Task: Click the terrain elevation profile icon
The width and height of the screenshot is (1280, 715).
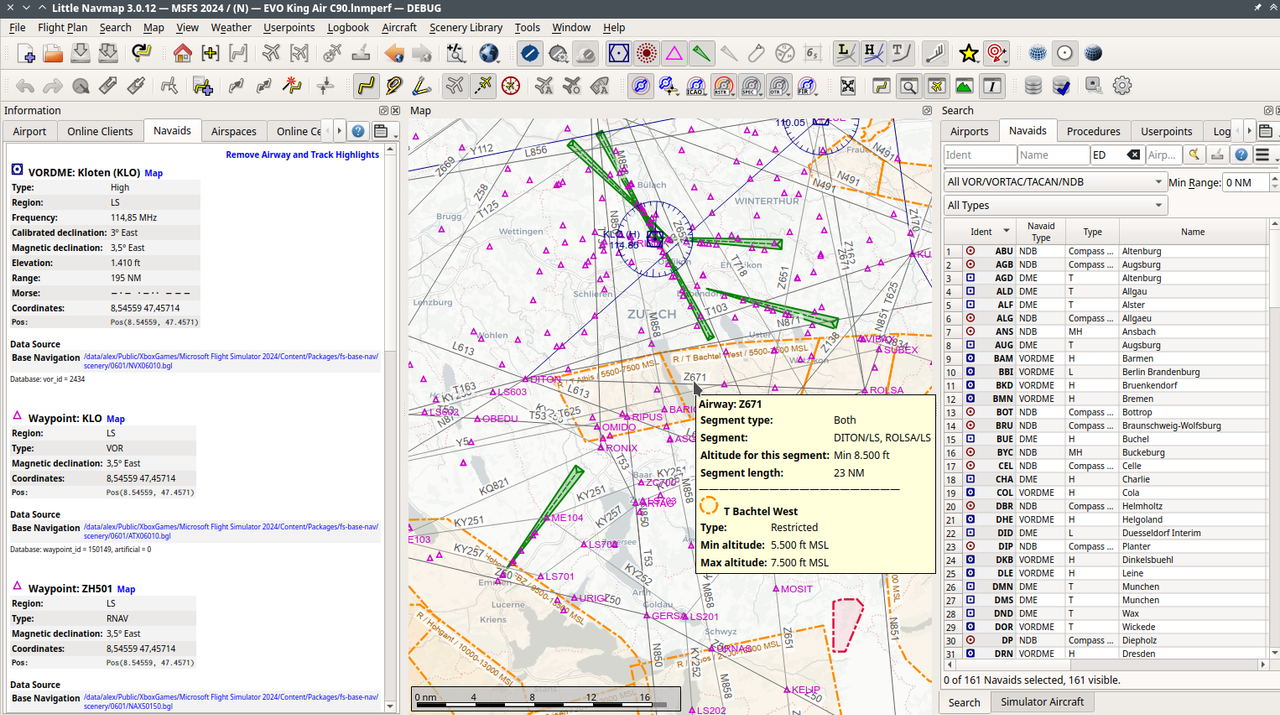Action: tap(964, 86)
